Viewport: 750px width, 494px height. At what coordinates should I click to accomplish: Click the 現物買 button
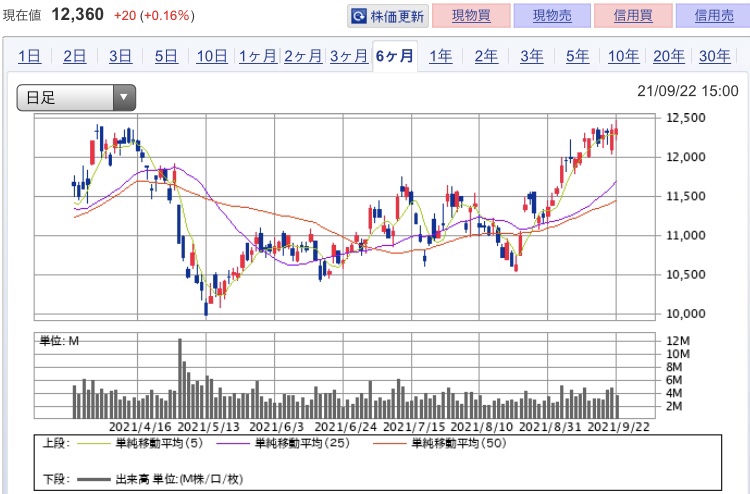(x=471, y=16)
